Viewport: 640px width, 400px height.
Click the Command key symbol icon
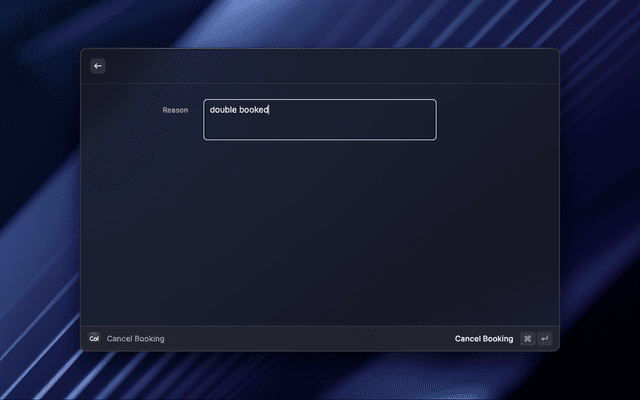click(527, 339)
